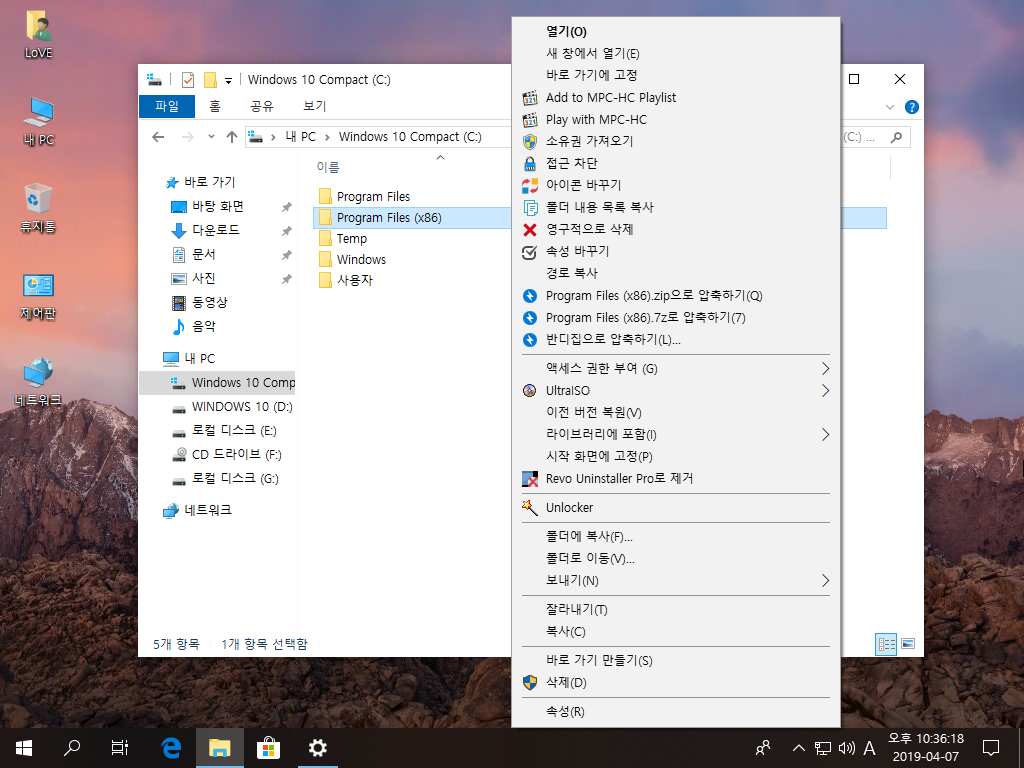The width and height of the screenshot is (1024, 768).
Task: Select the 사용자 folder
Action: coord(345,280)
